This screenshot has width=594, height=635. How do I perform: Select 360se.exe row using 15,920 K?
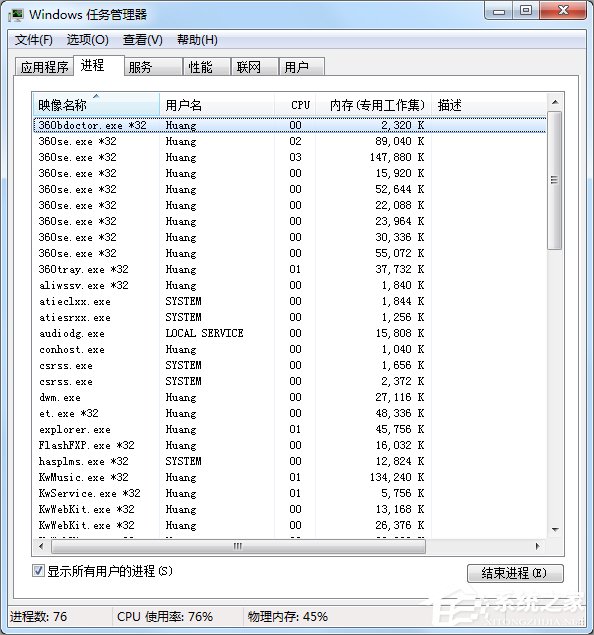coord(290,173)
